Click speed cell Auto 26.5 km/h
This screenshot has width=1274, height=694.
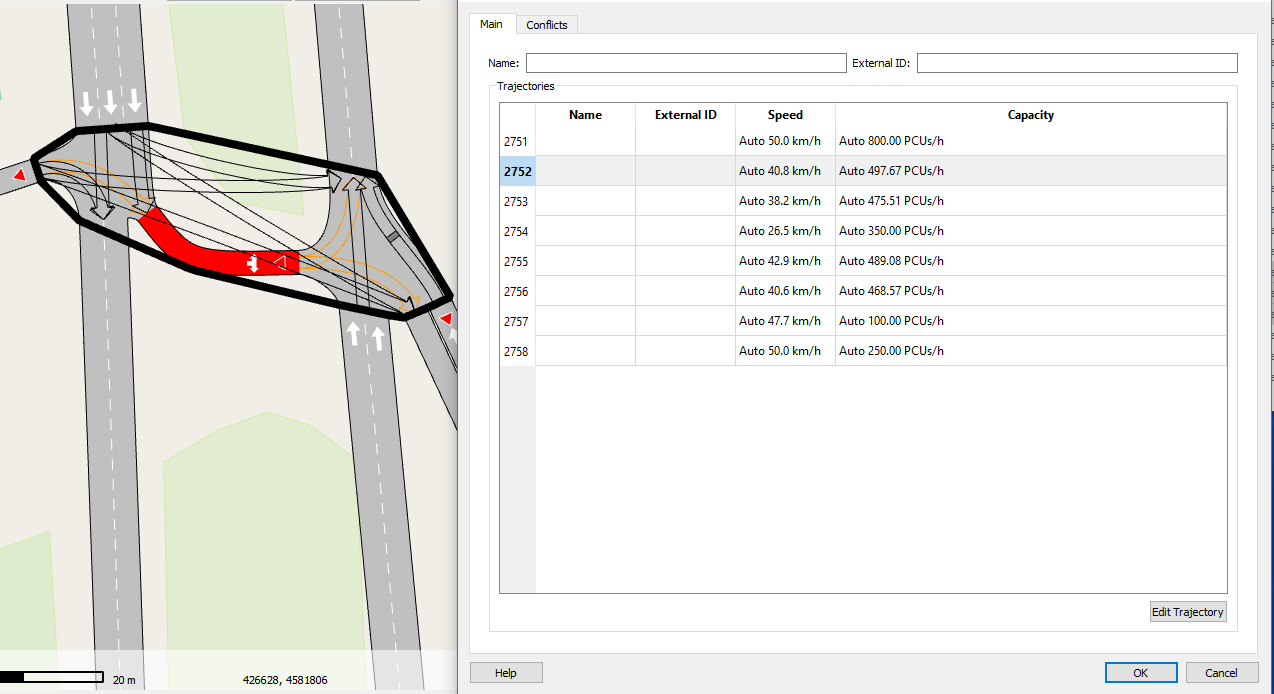pyautogui.click(x=785, y=231)
